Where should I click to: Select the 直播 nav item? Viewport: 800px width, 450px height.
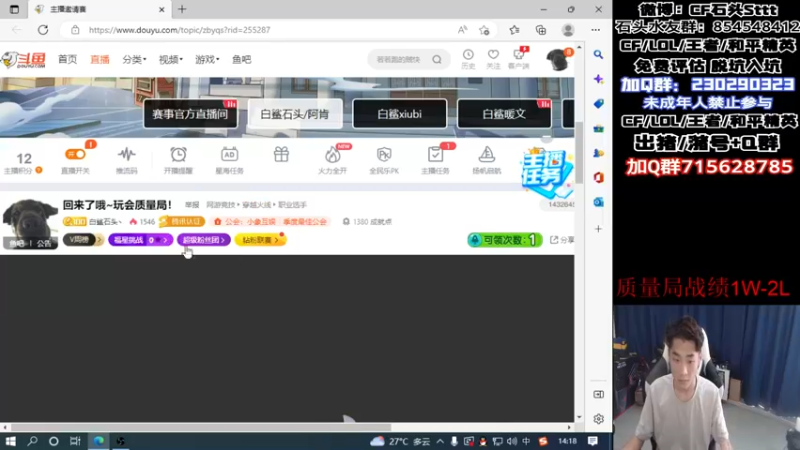click(x=100, y=60)
